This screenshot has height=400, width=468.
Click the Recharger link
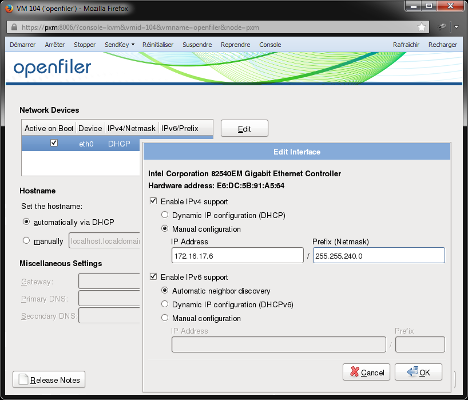(x=443, y=45)
